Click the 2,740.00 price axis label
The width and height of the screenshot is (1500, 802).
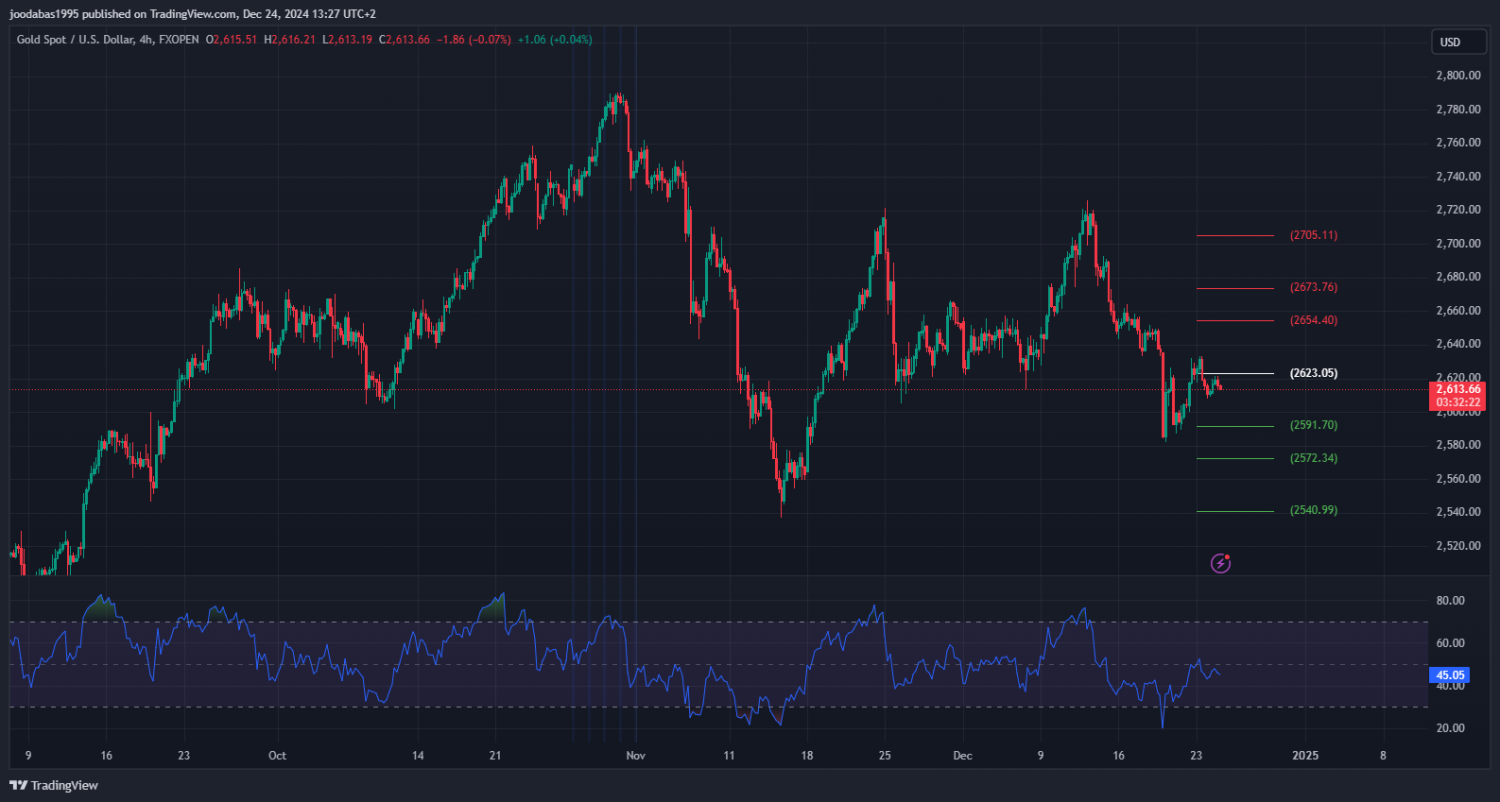(x=1458, y=176)
